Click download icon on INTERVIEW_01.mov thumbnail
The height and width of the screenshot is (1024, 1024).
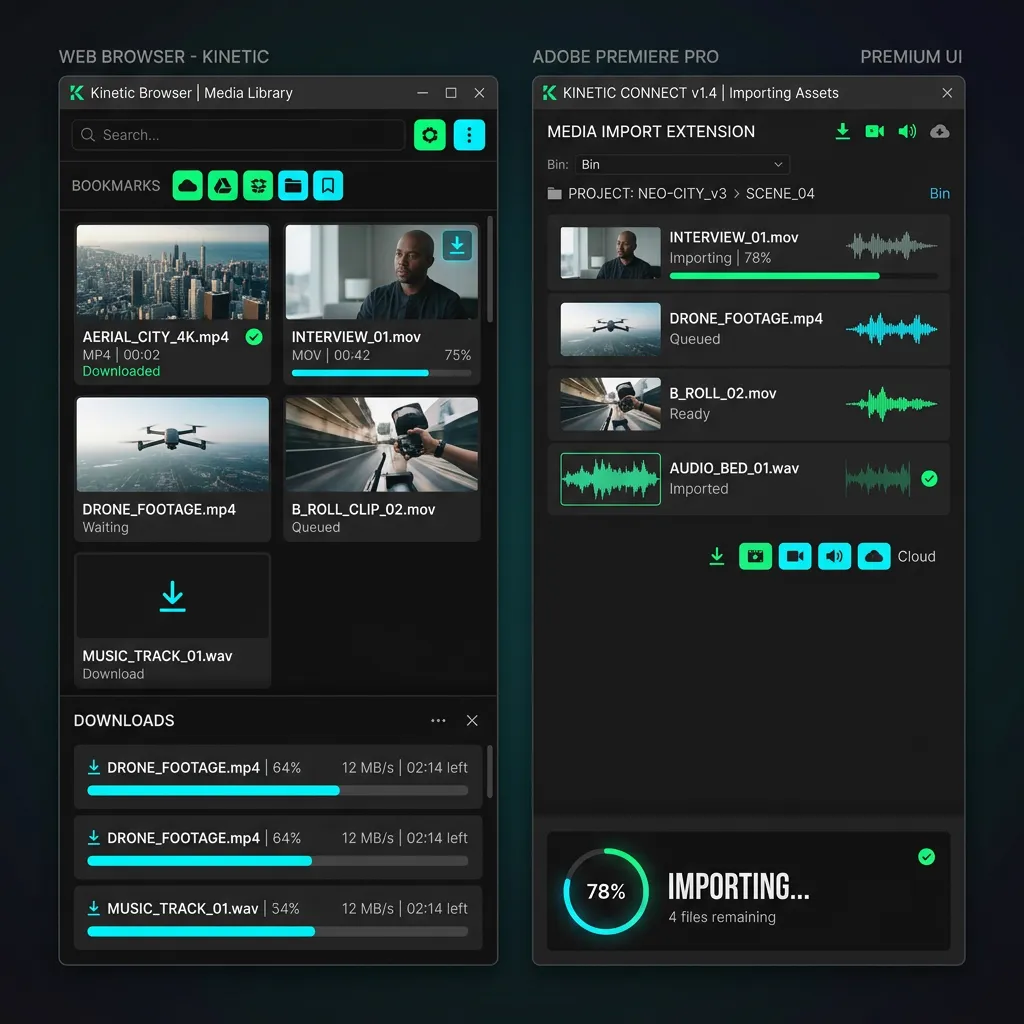(x=457, y=246)
